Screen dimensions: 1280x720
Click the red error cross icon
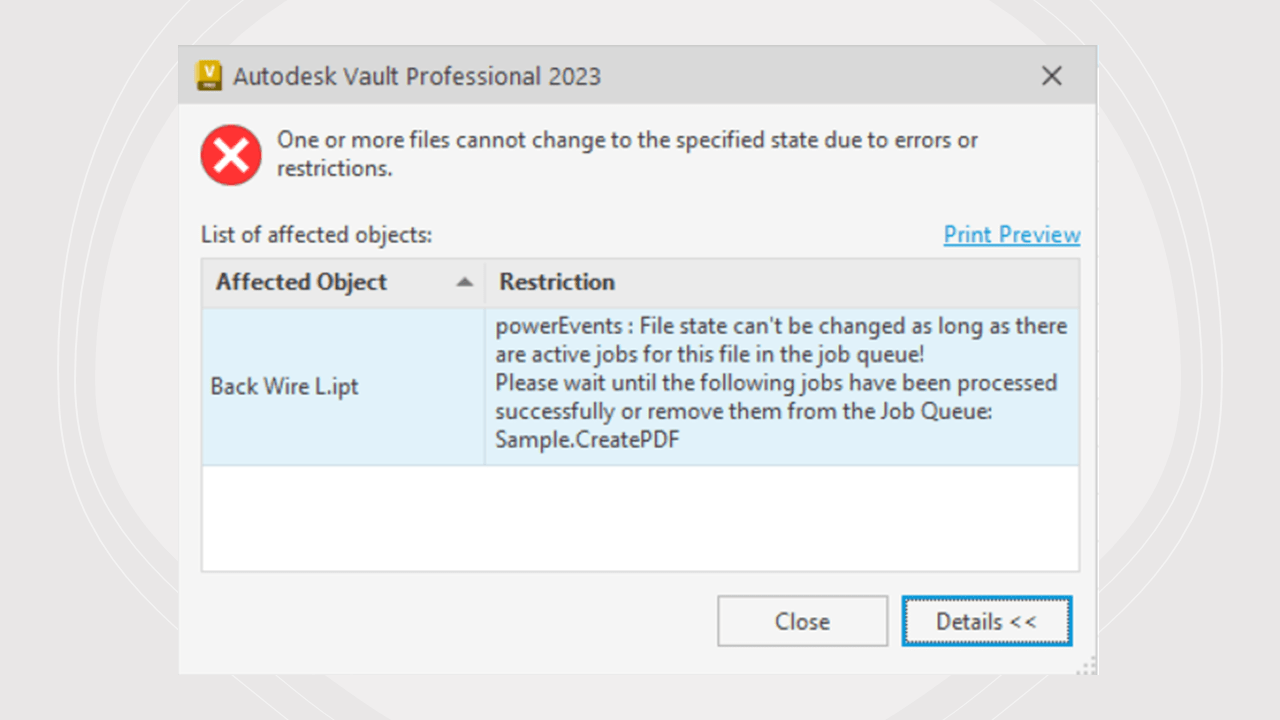(x=231, y=155)
